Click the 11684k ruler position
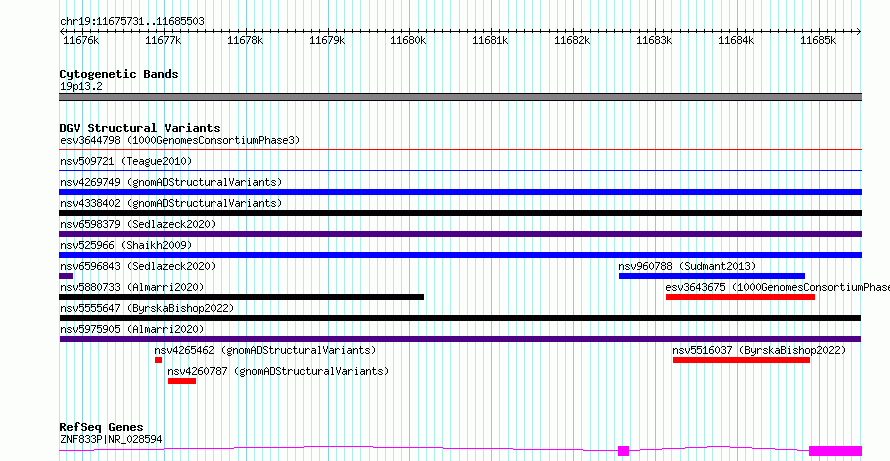This screenshot has height=461, width=890. pos(736,40)
